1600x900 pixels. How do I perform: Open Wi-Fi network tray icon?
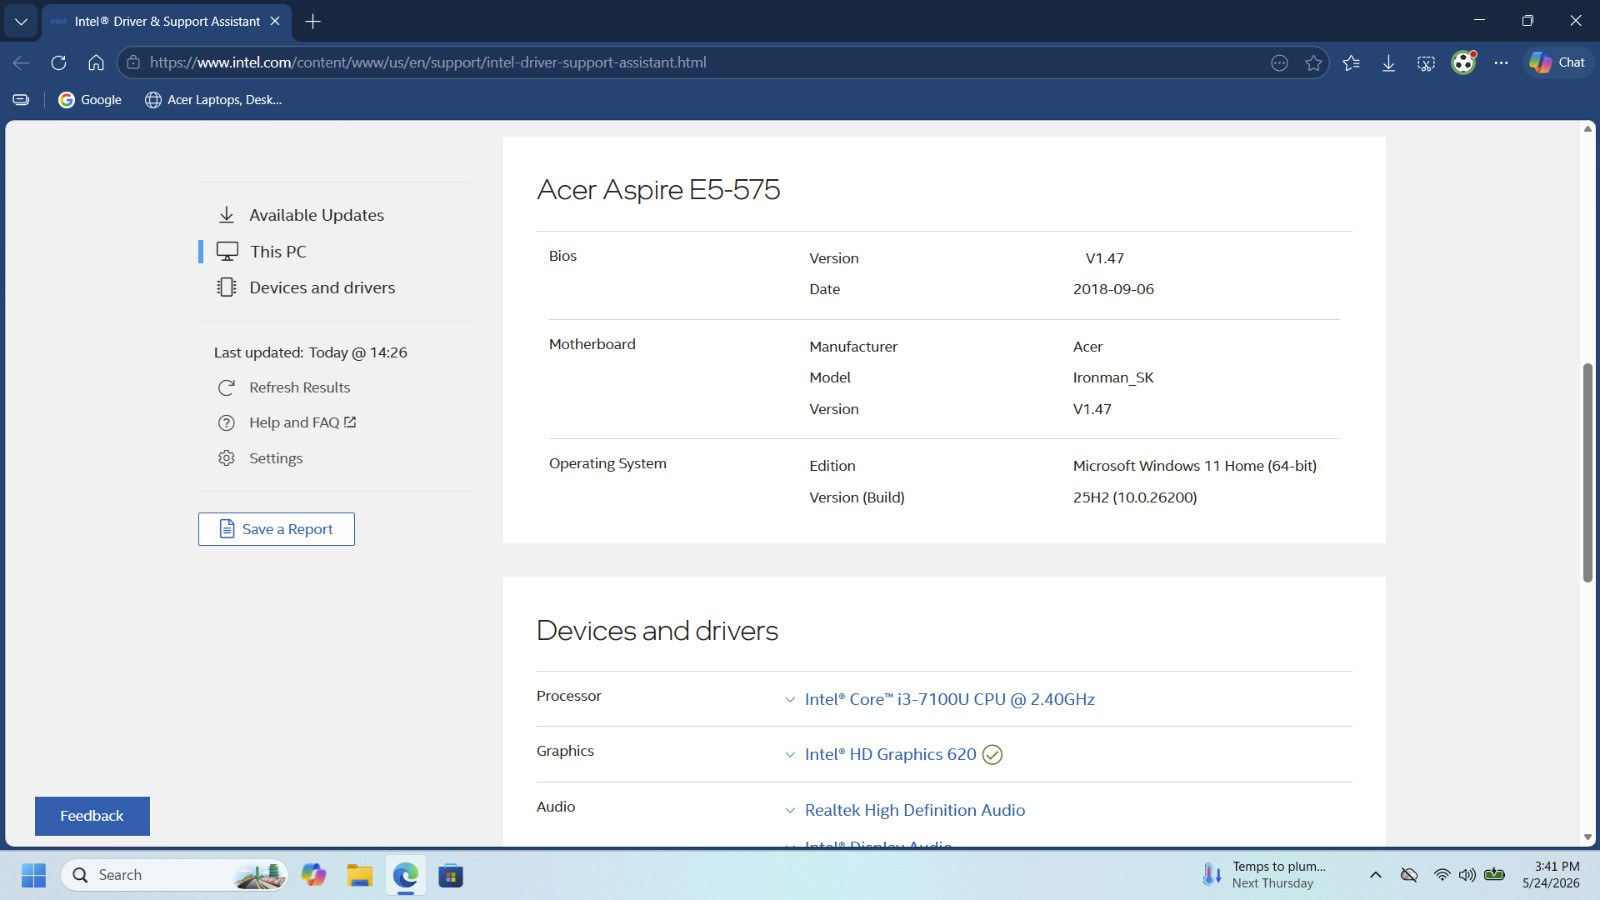tap(1442, 876)
